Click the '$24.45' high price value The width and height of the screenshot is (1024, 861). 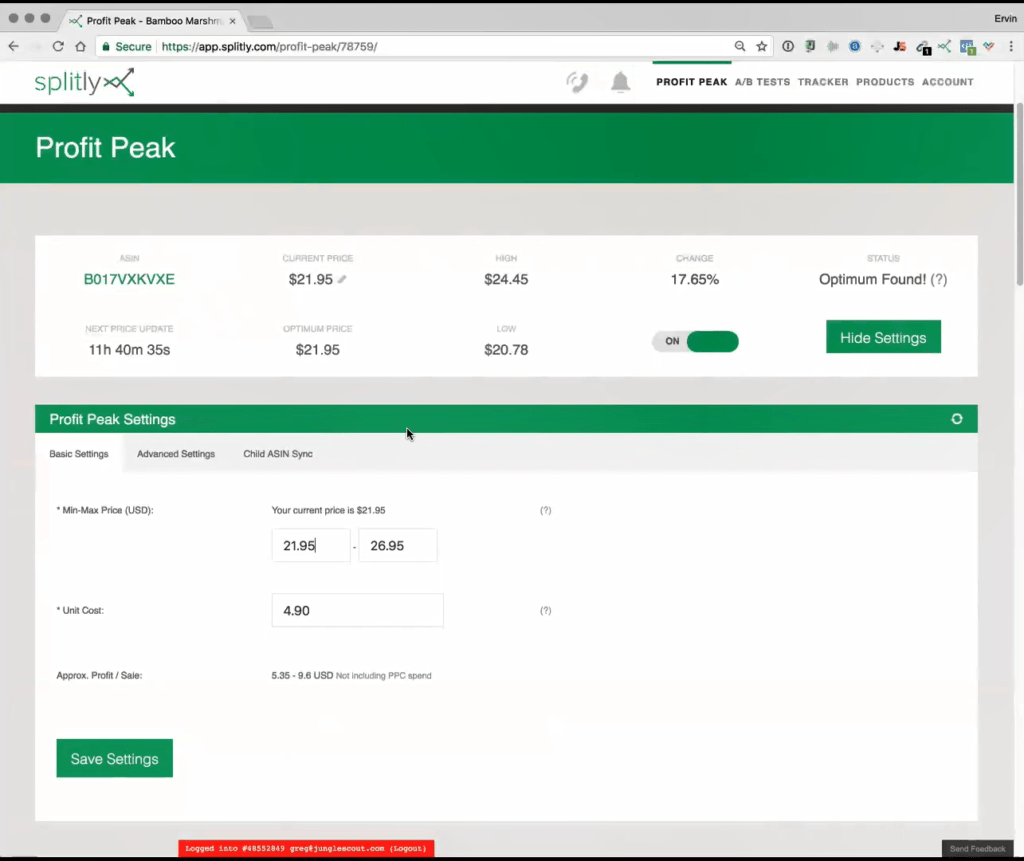[506, 280]
